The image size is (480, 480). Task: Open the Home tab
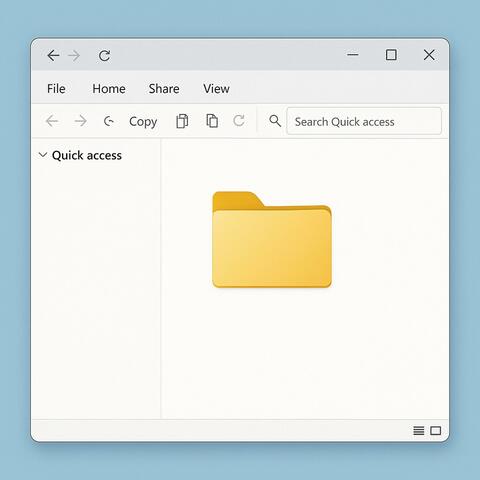(109, 89)
